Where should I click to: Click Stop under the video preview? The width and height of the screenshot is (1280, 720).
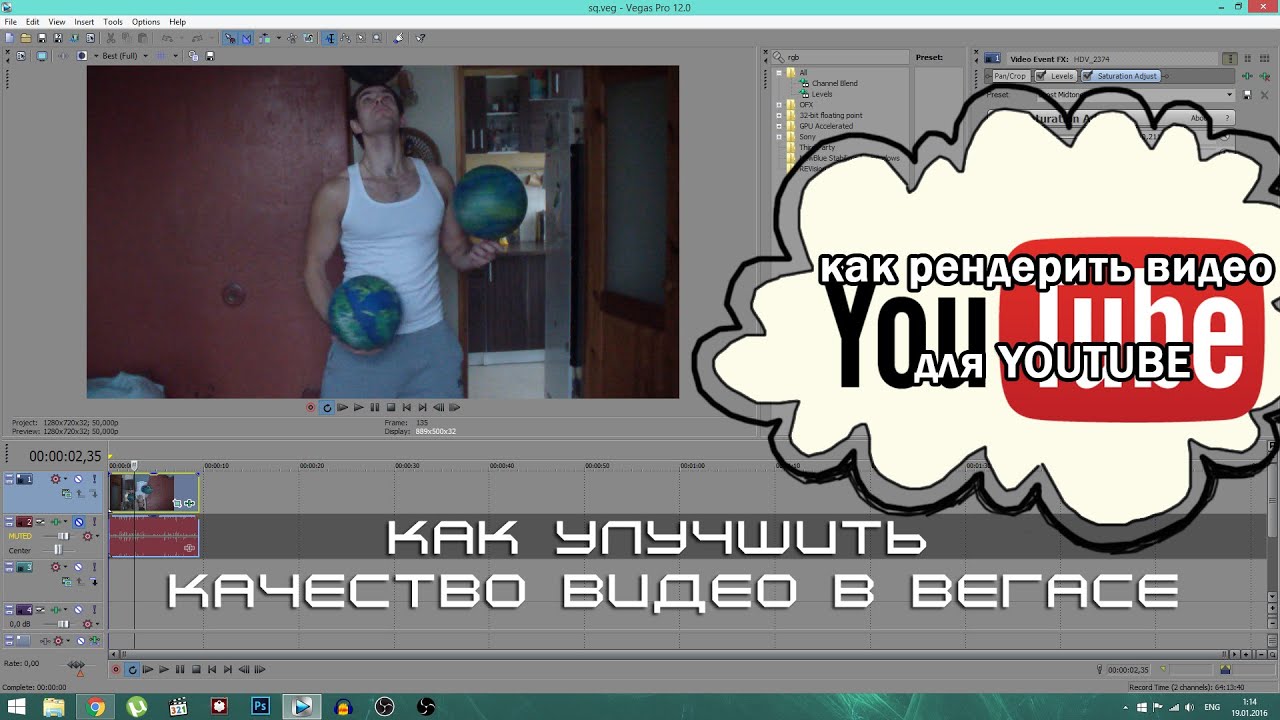pyautogui.click(x=390, y=407)
